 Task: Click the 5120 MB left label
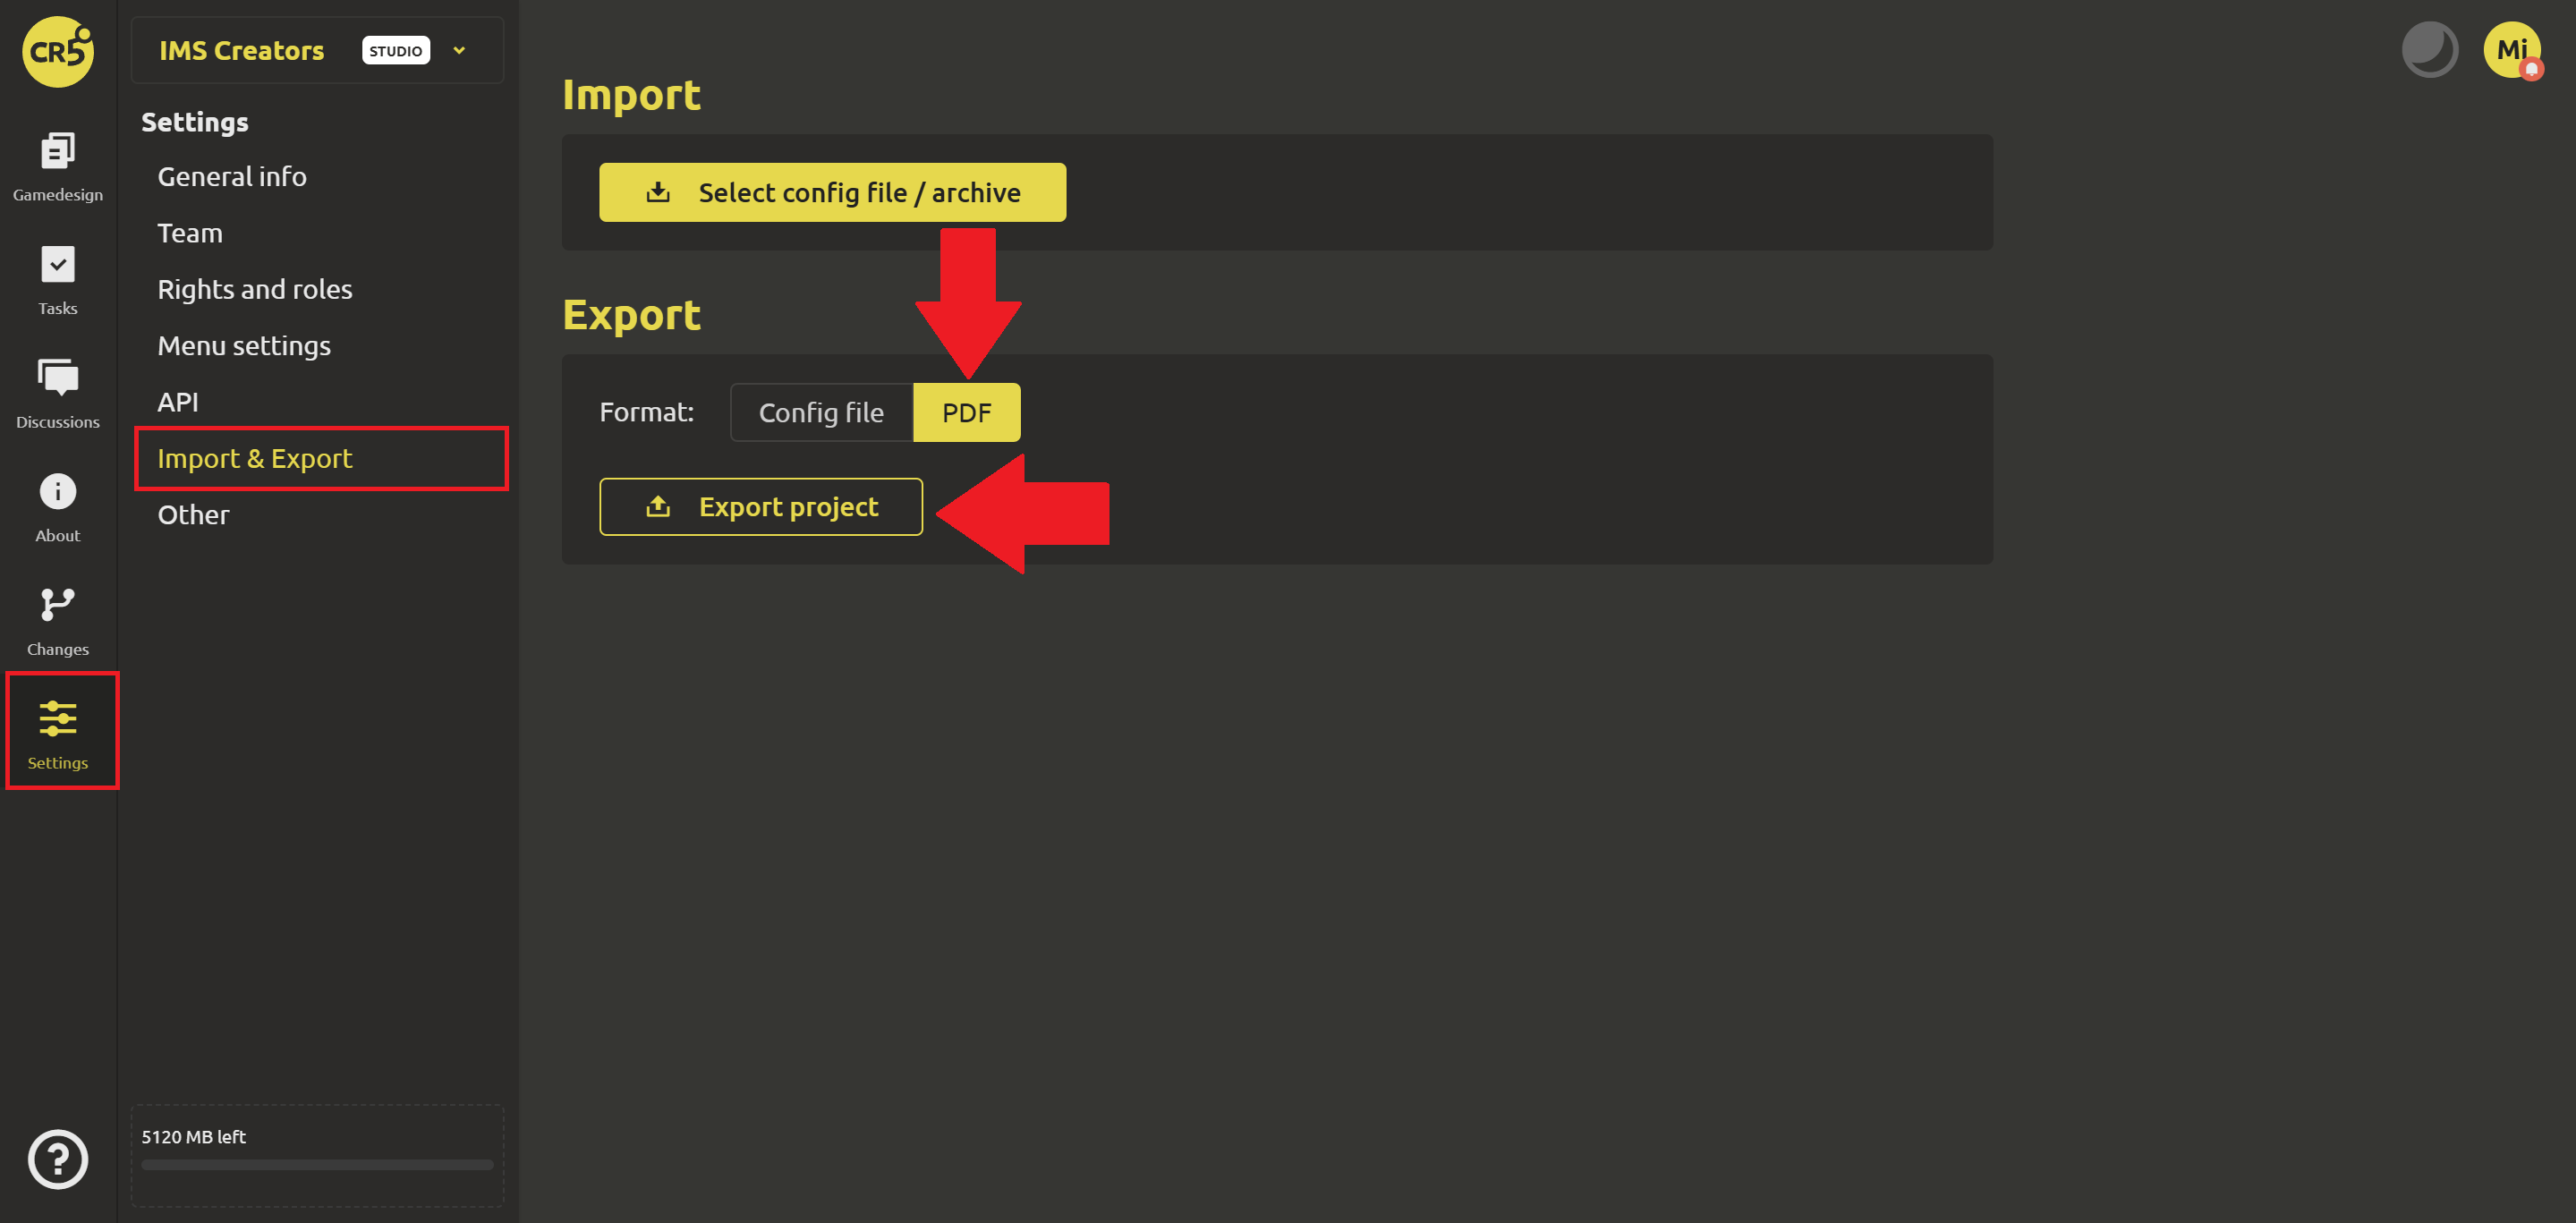194,1137
